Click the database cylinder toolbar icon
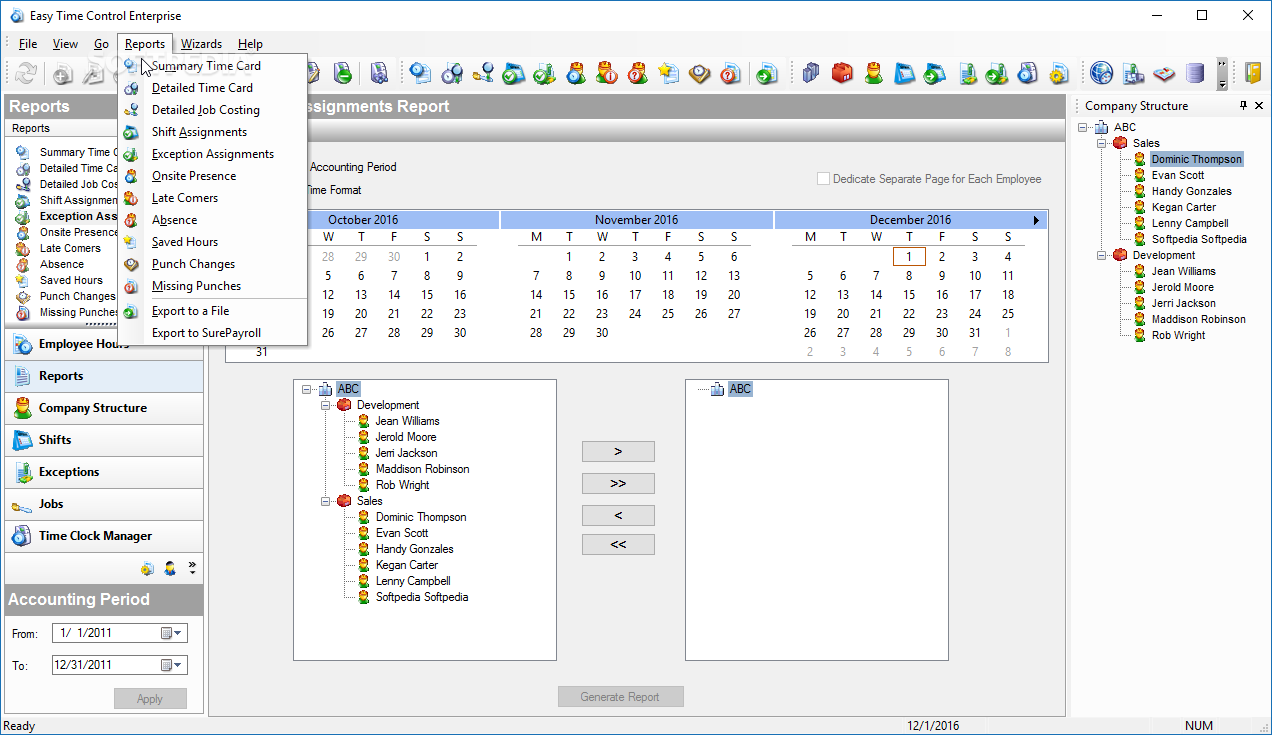The height and width of the screenshot is (735, 1272). (x=1195, y=73)
